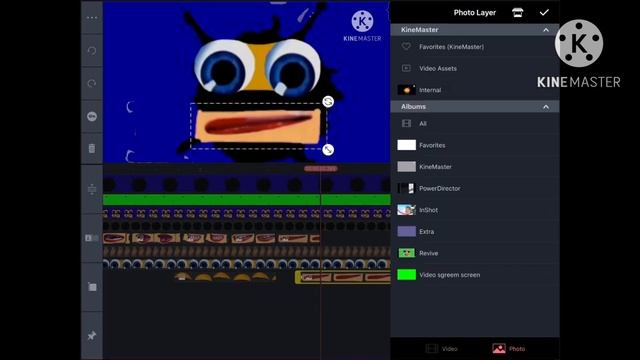The width and height of the screenshot is (640, 360).
Task: Click the resize handle on mouth layer
Action: 328,150
